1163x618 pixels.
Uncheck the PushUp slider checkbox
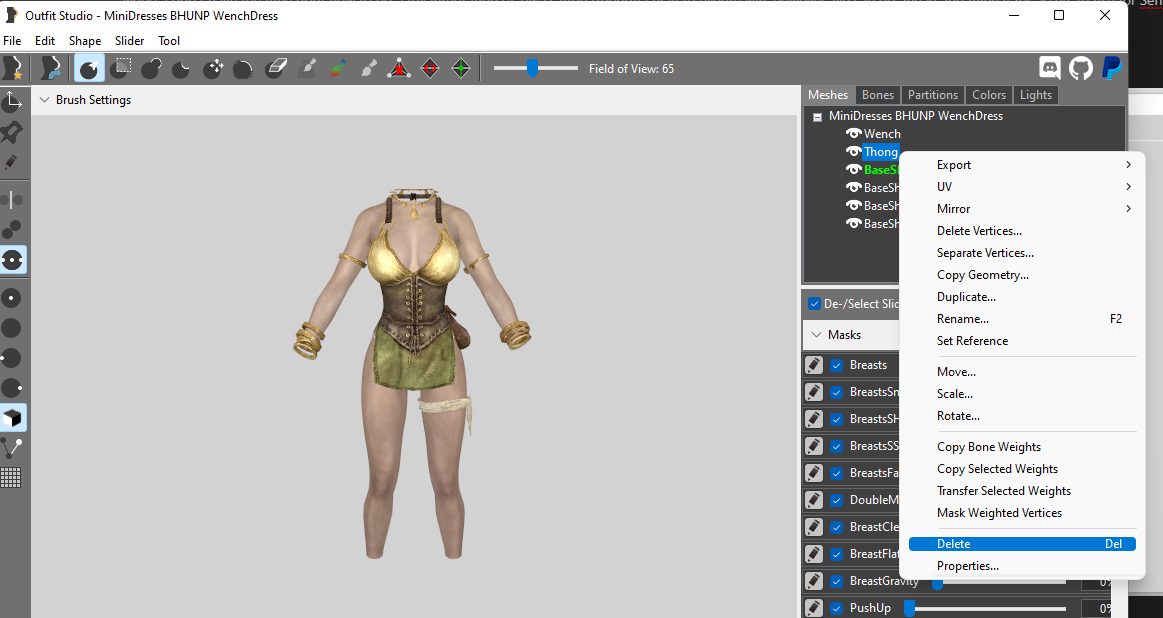pos(837,608)
